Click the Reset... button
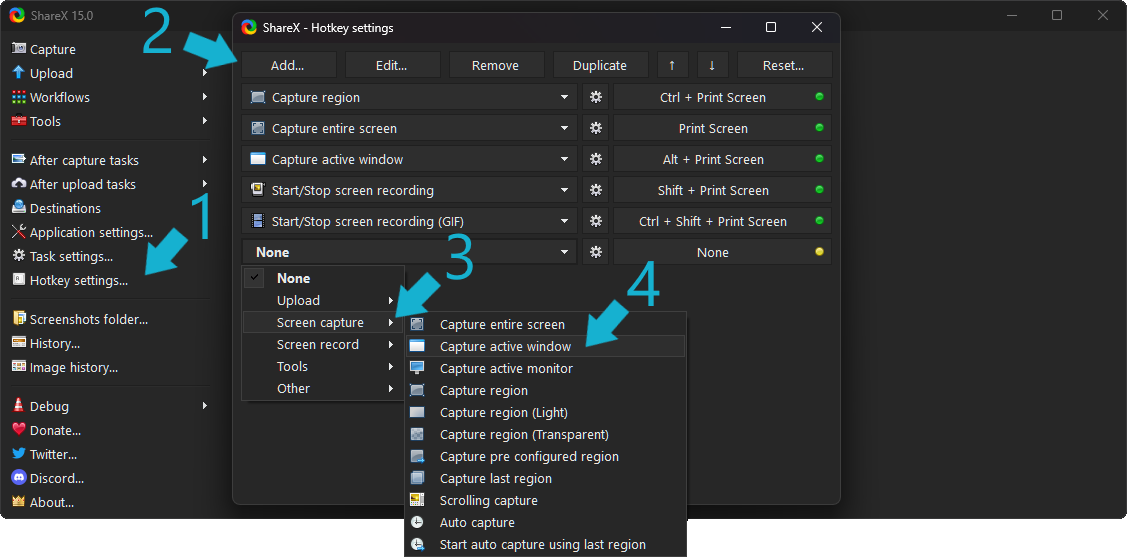This screenshot has height=557, width=1127. pos(784,65)
